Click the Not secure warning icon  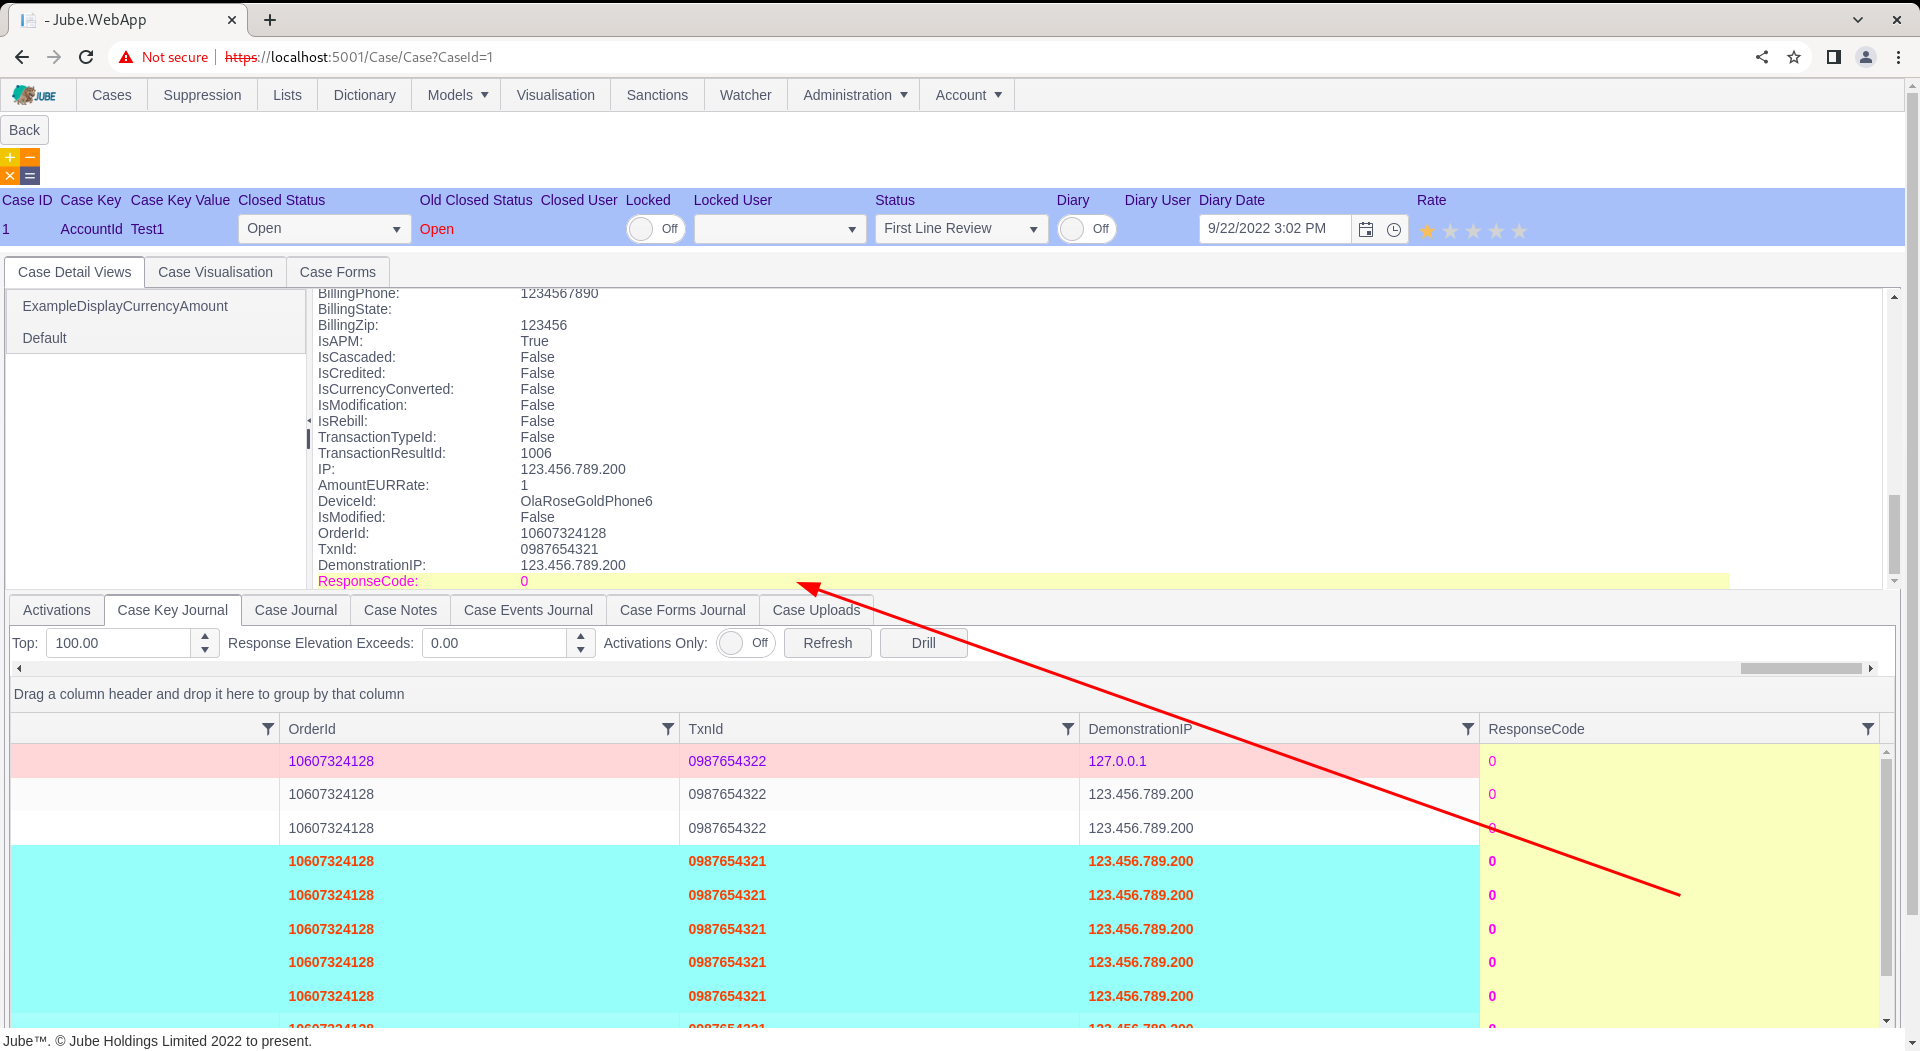pos(126,57)
